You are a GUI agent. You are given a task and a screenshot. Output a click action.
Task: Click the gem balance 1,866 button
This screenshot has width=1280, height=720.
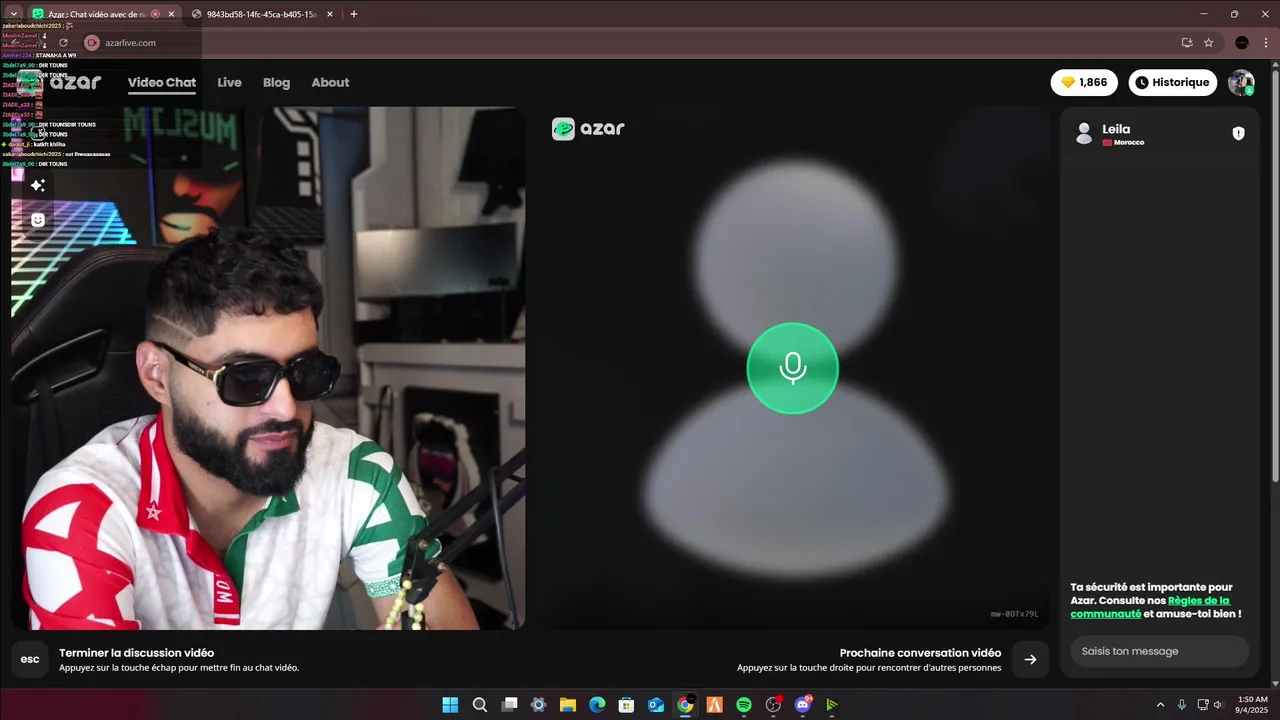coord(1084,82)
